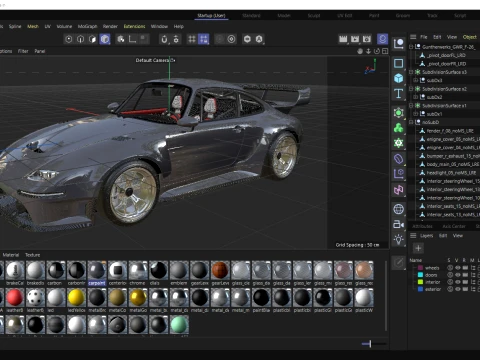Viewport: 480px width, 360px height.
Task: Open the Render menu
Action: (x=110, y=26)
